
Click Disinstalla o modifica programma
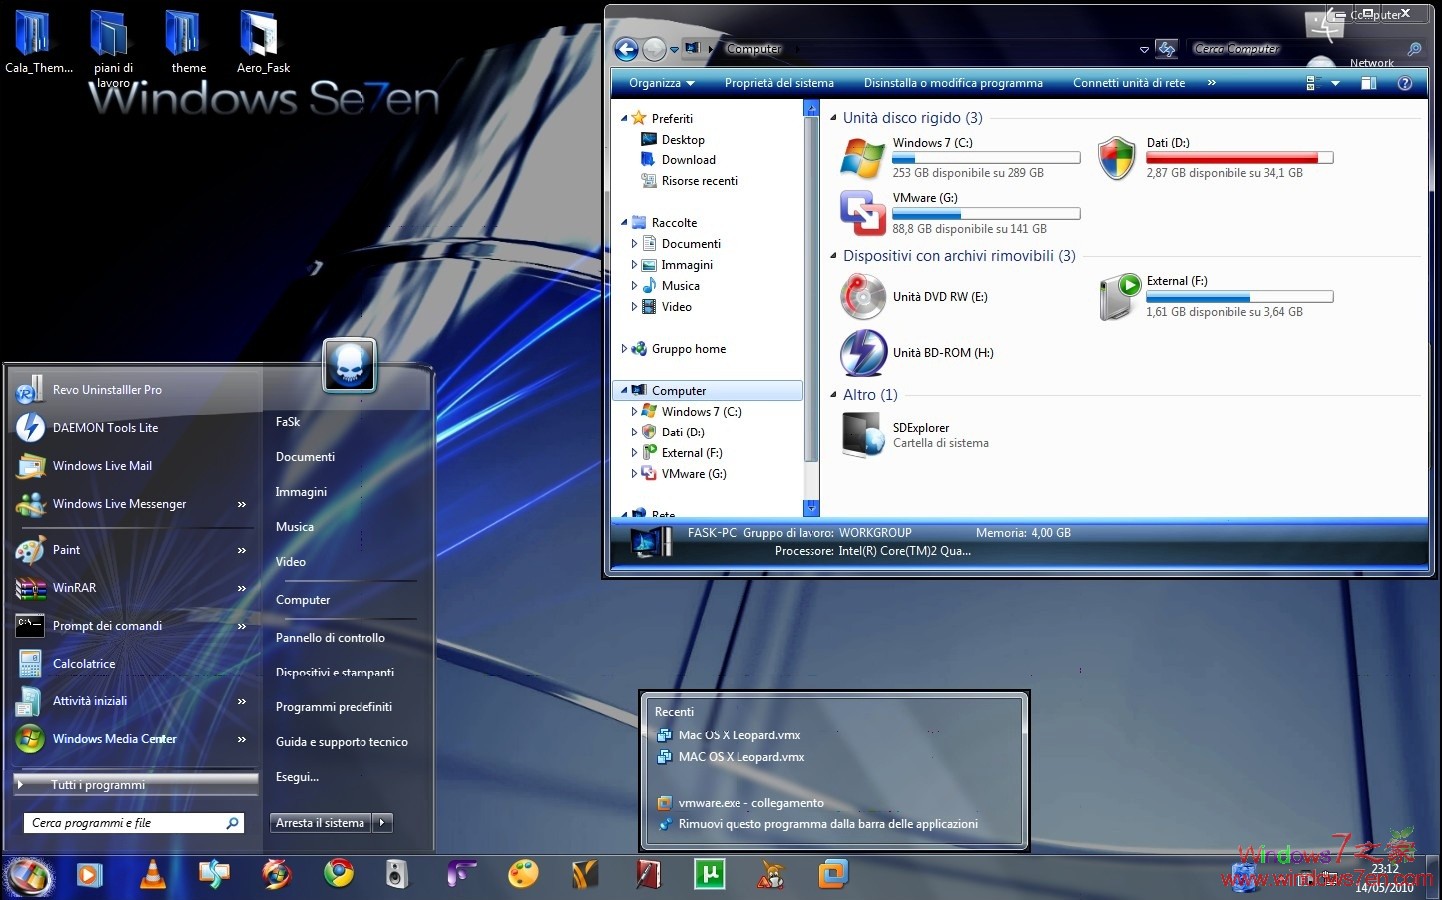click(952, 83)
